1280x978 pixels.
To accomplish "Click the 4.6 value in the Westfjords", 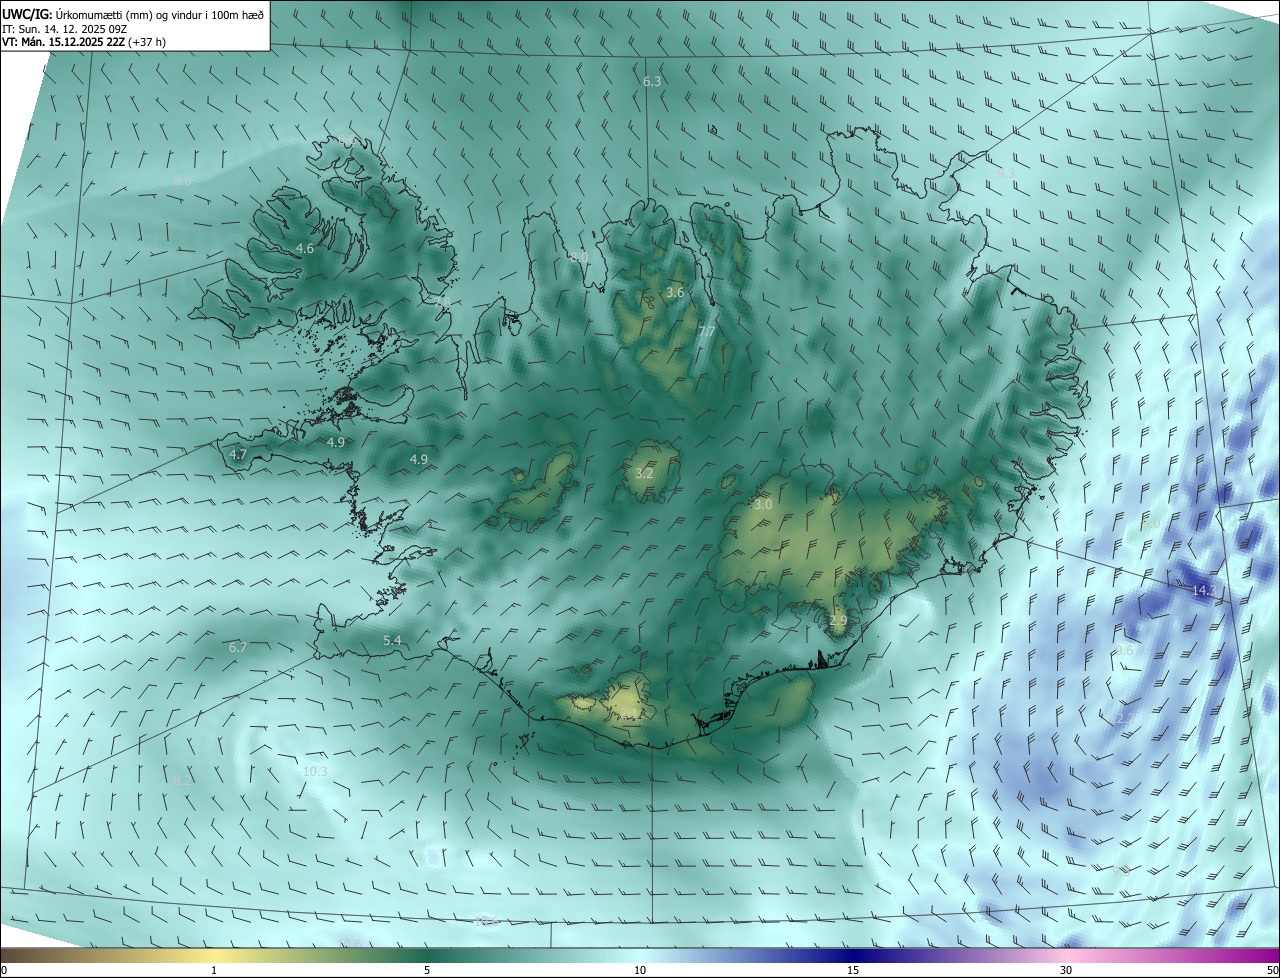I will [x=305, y=248].
